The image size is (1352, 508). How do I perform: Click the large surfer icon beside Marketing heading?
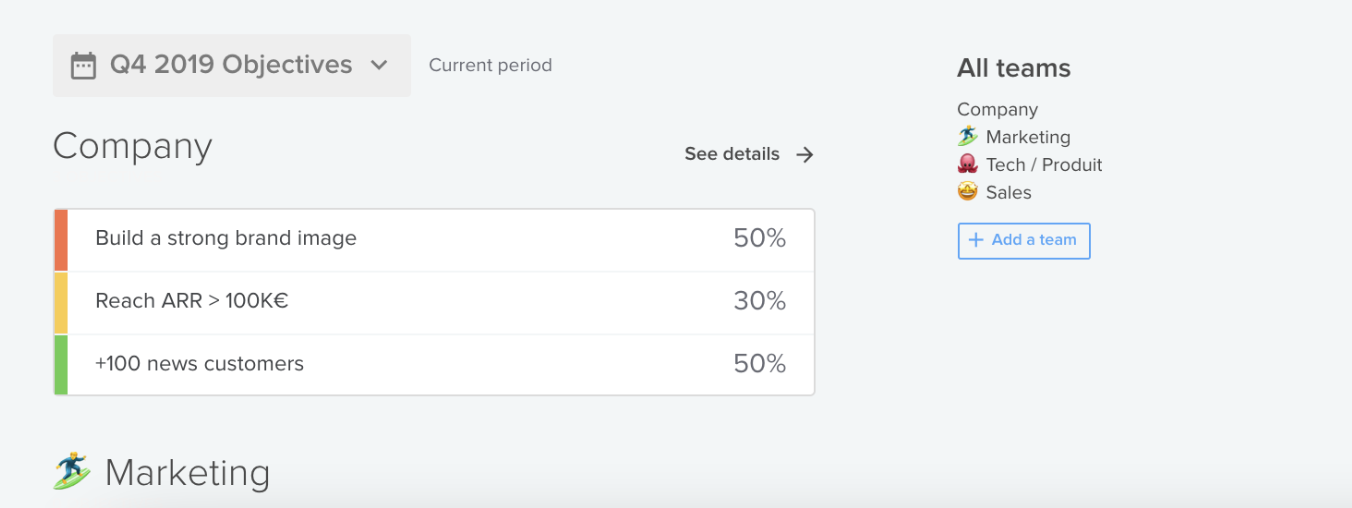coord(71,472)
